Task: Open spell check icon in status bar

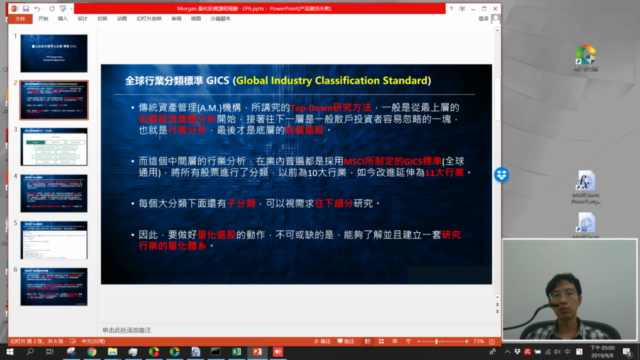Action: point(73,341)
